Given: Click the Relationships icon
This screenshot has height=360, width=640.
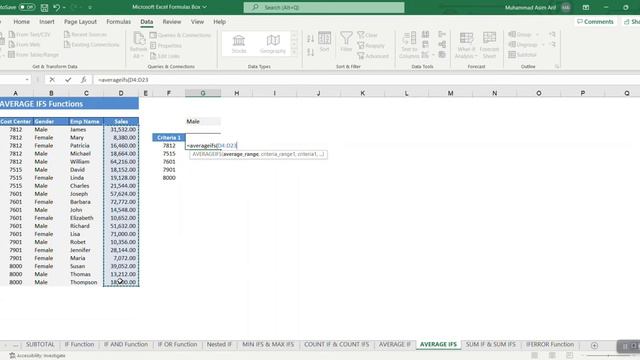Looking at the screenshot, I should [442, 44].
